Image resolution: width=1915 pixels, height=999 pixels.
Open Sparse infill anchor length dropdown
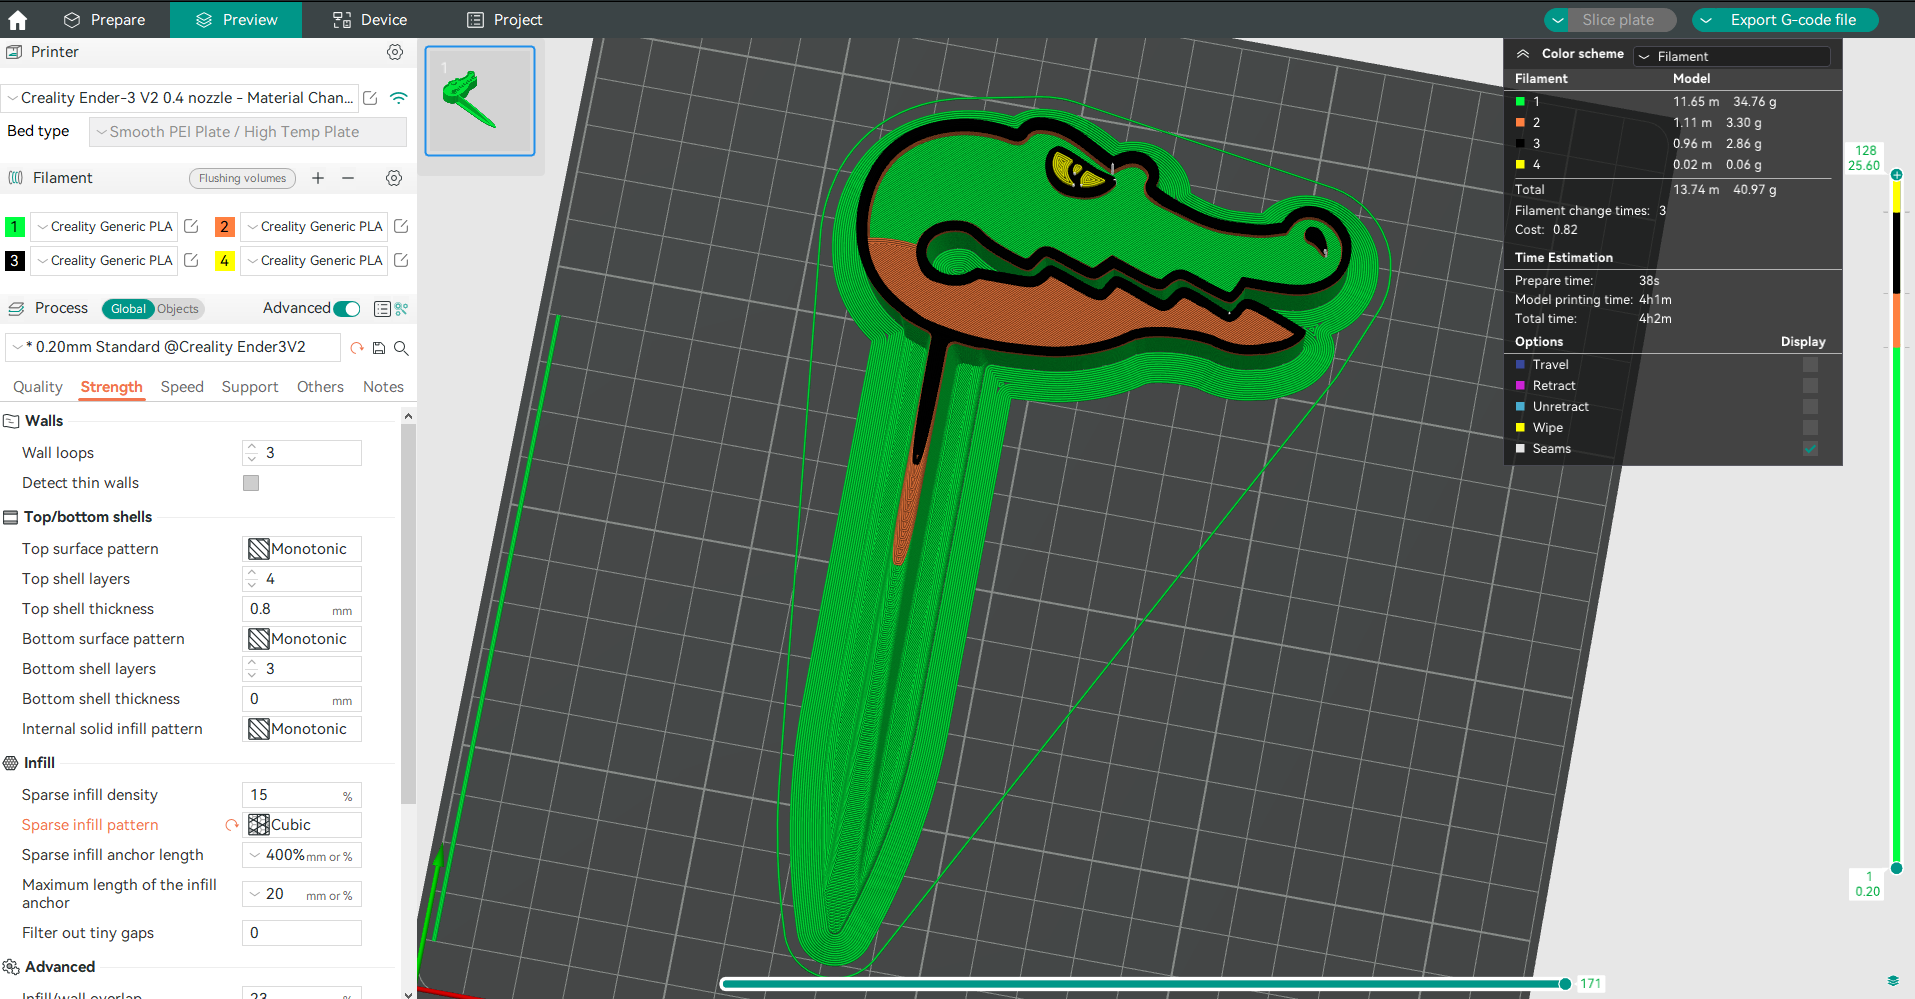point(302,855)
